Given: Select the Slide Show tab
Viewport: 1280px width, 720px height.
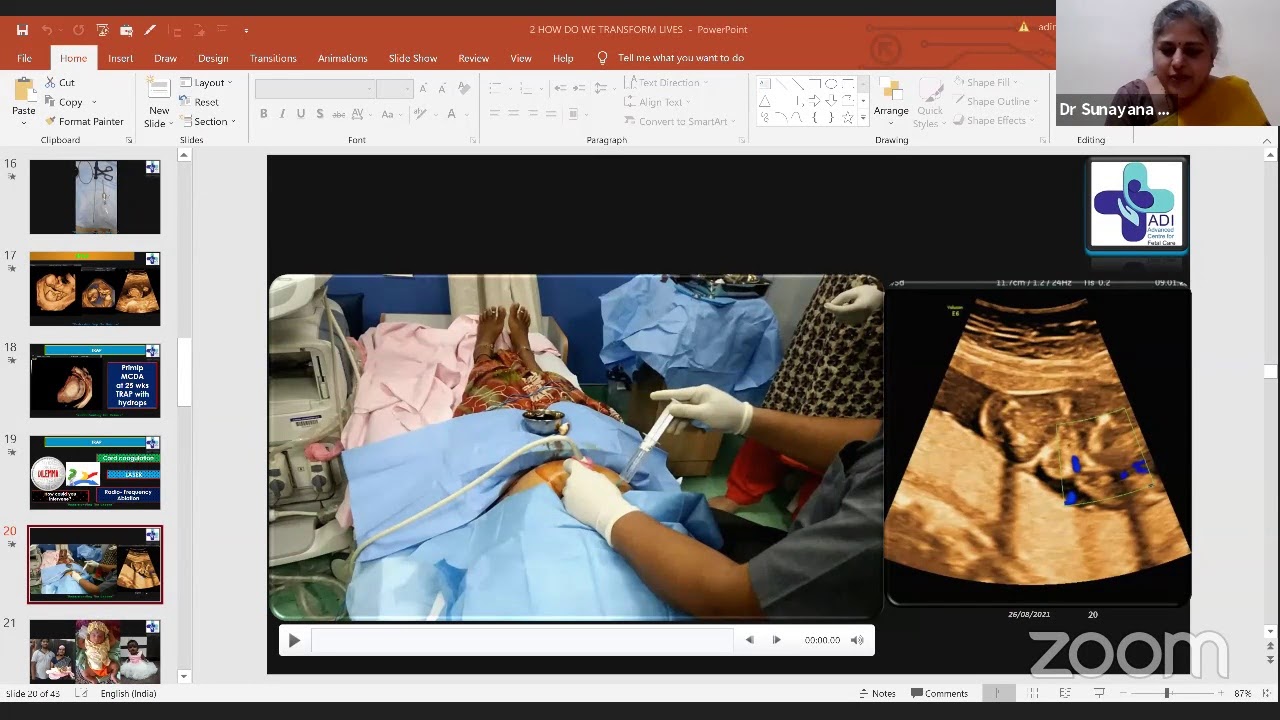Looking at the screenshot, I should pos(413,58).
